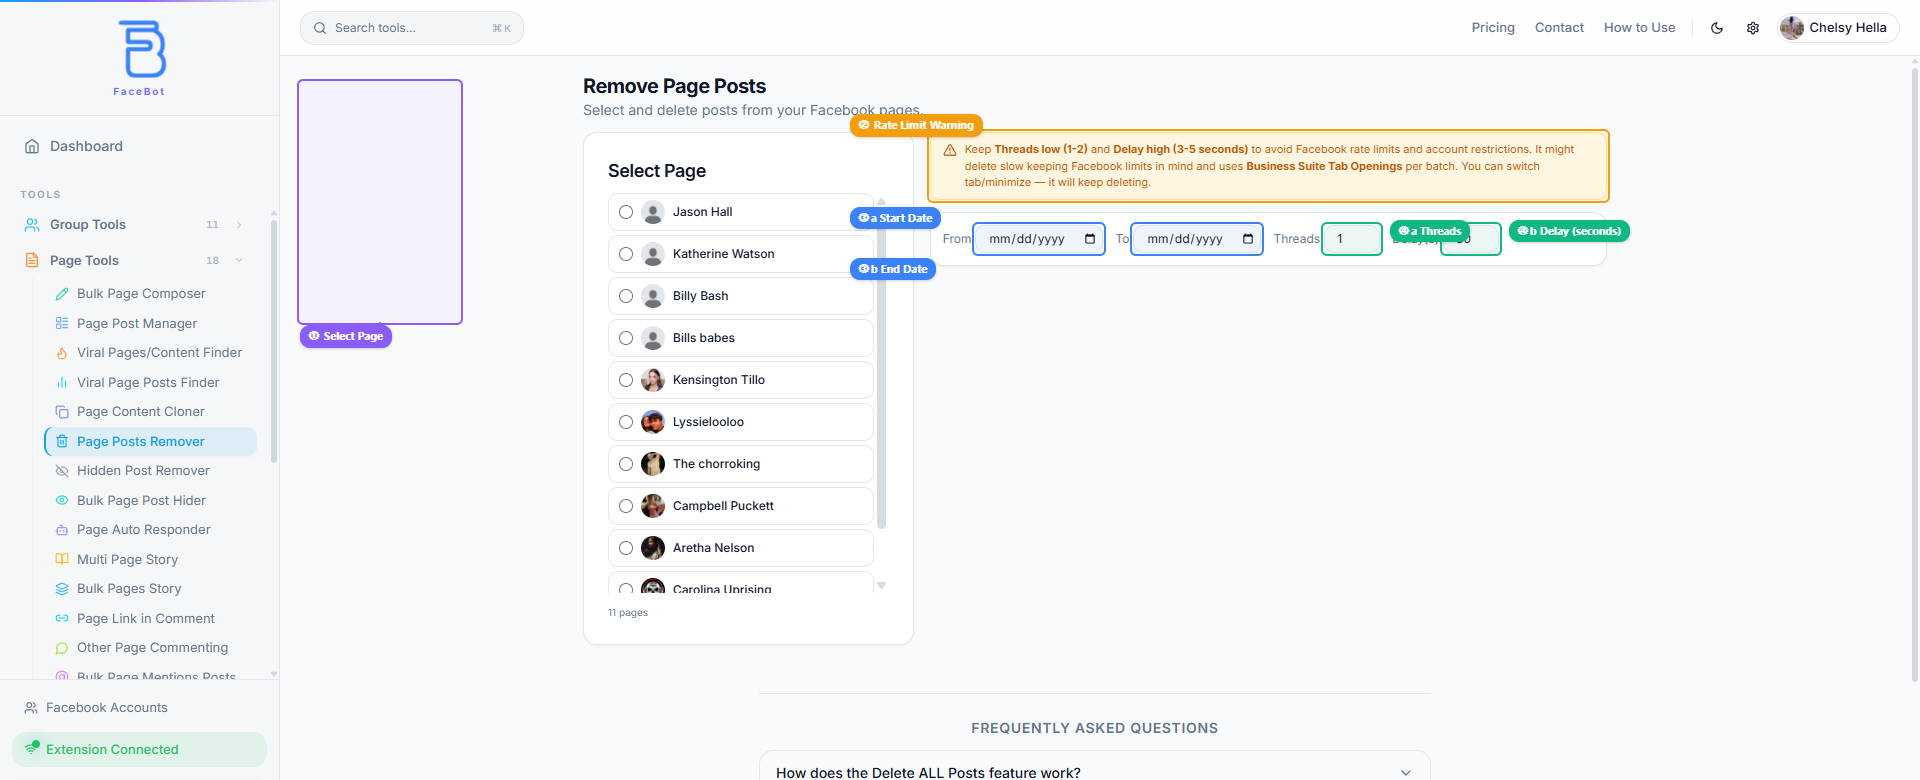Click Extension Connected wifi icon
Viewport: 1920px width, 780px height.
coord(33,748)
